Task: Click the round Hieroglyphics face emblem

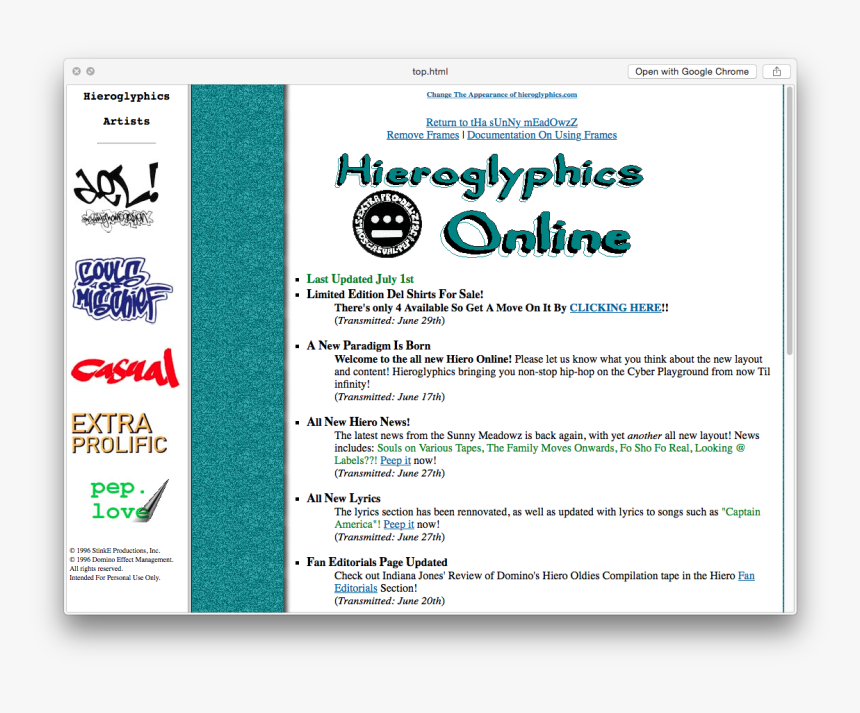Action: [x=387, y=224]
